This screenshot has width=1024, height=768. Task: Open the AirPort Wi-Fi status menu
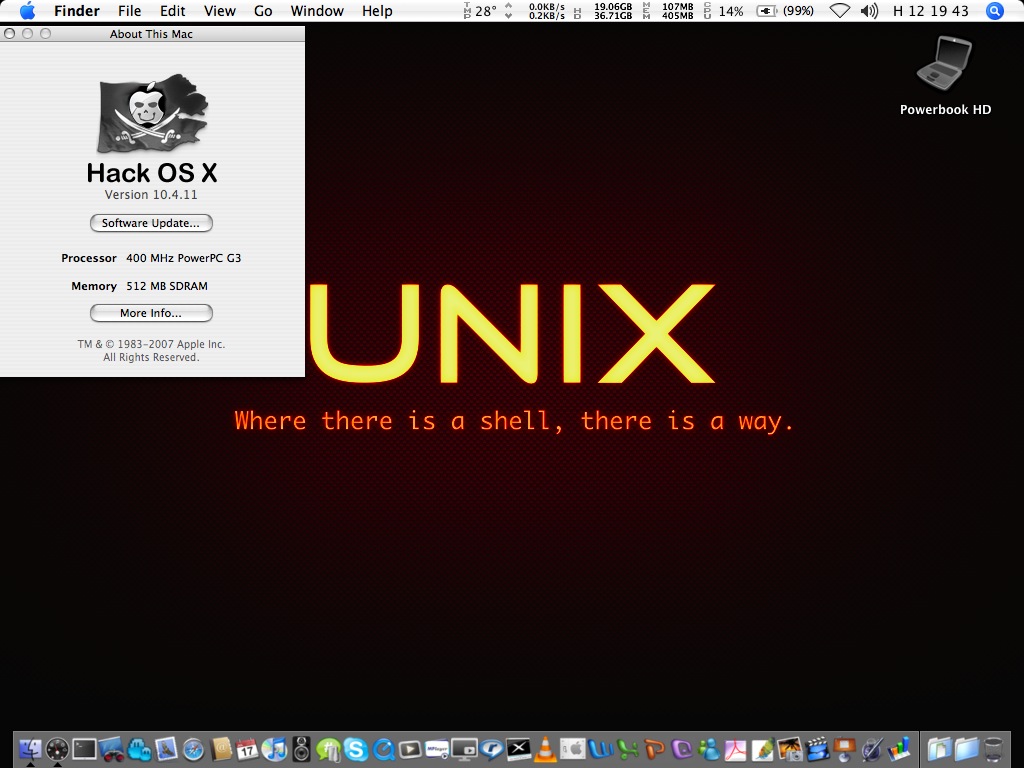[x=839, y=11]
